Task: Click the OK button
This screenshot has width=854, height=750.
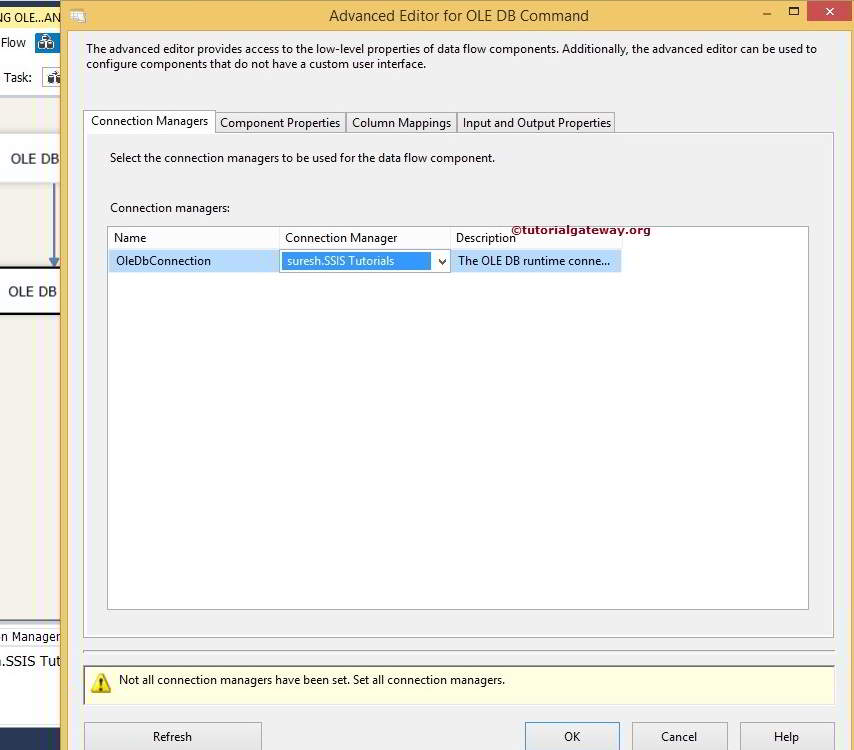Action: point(572,736)
